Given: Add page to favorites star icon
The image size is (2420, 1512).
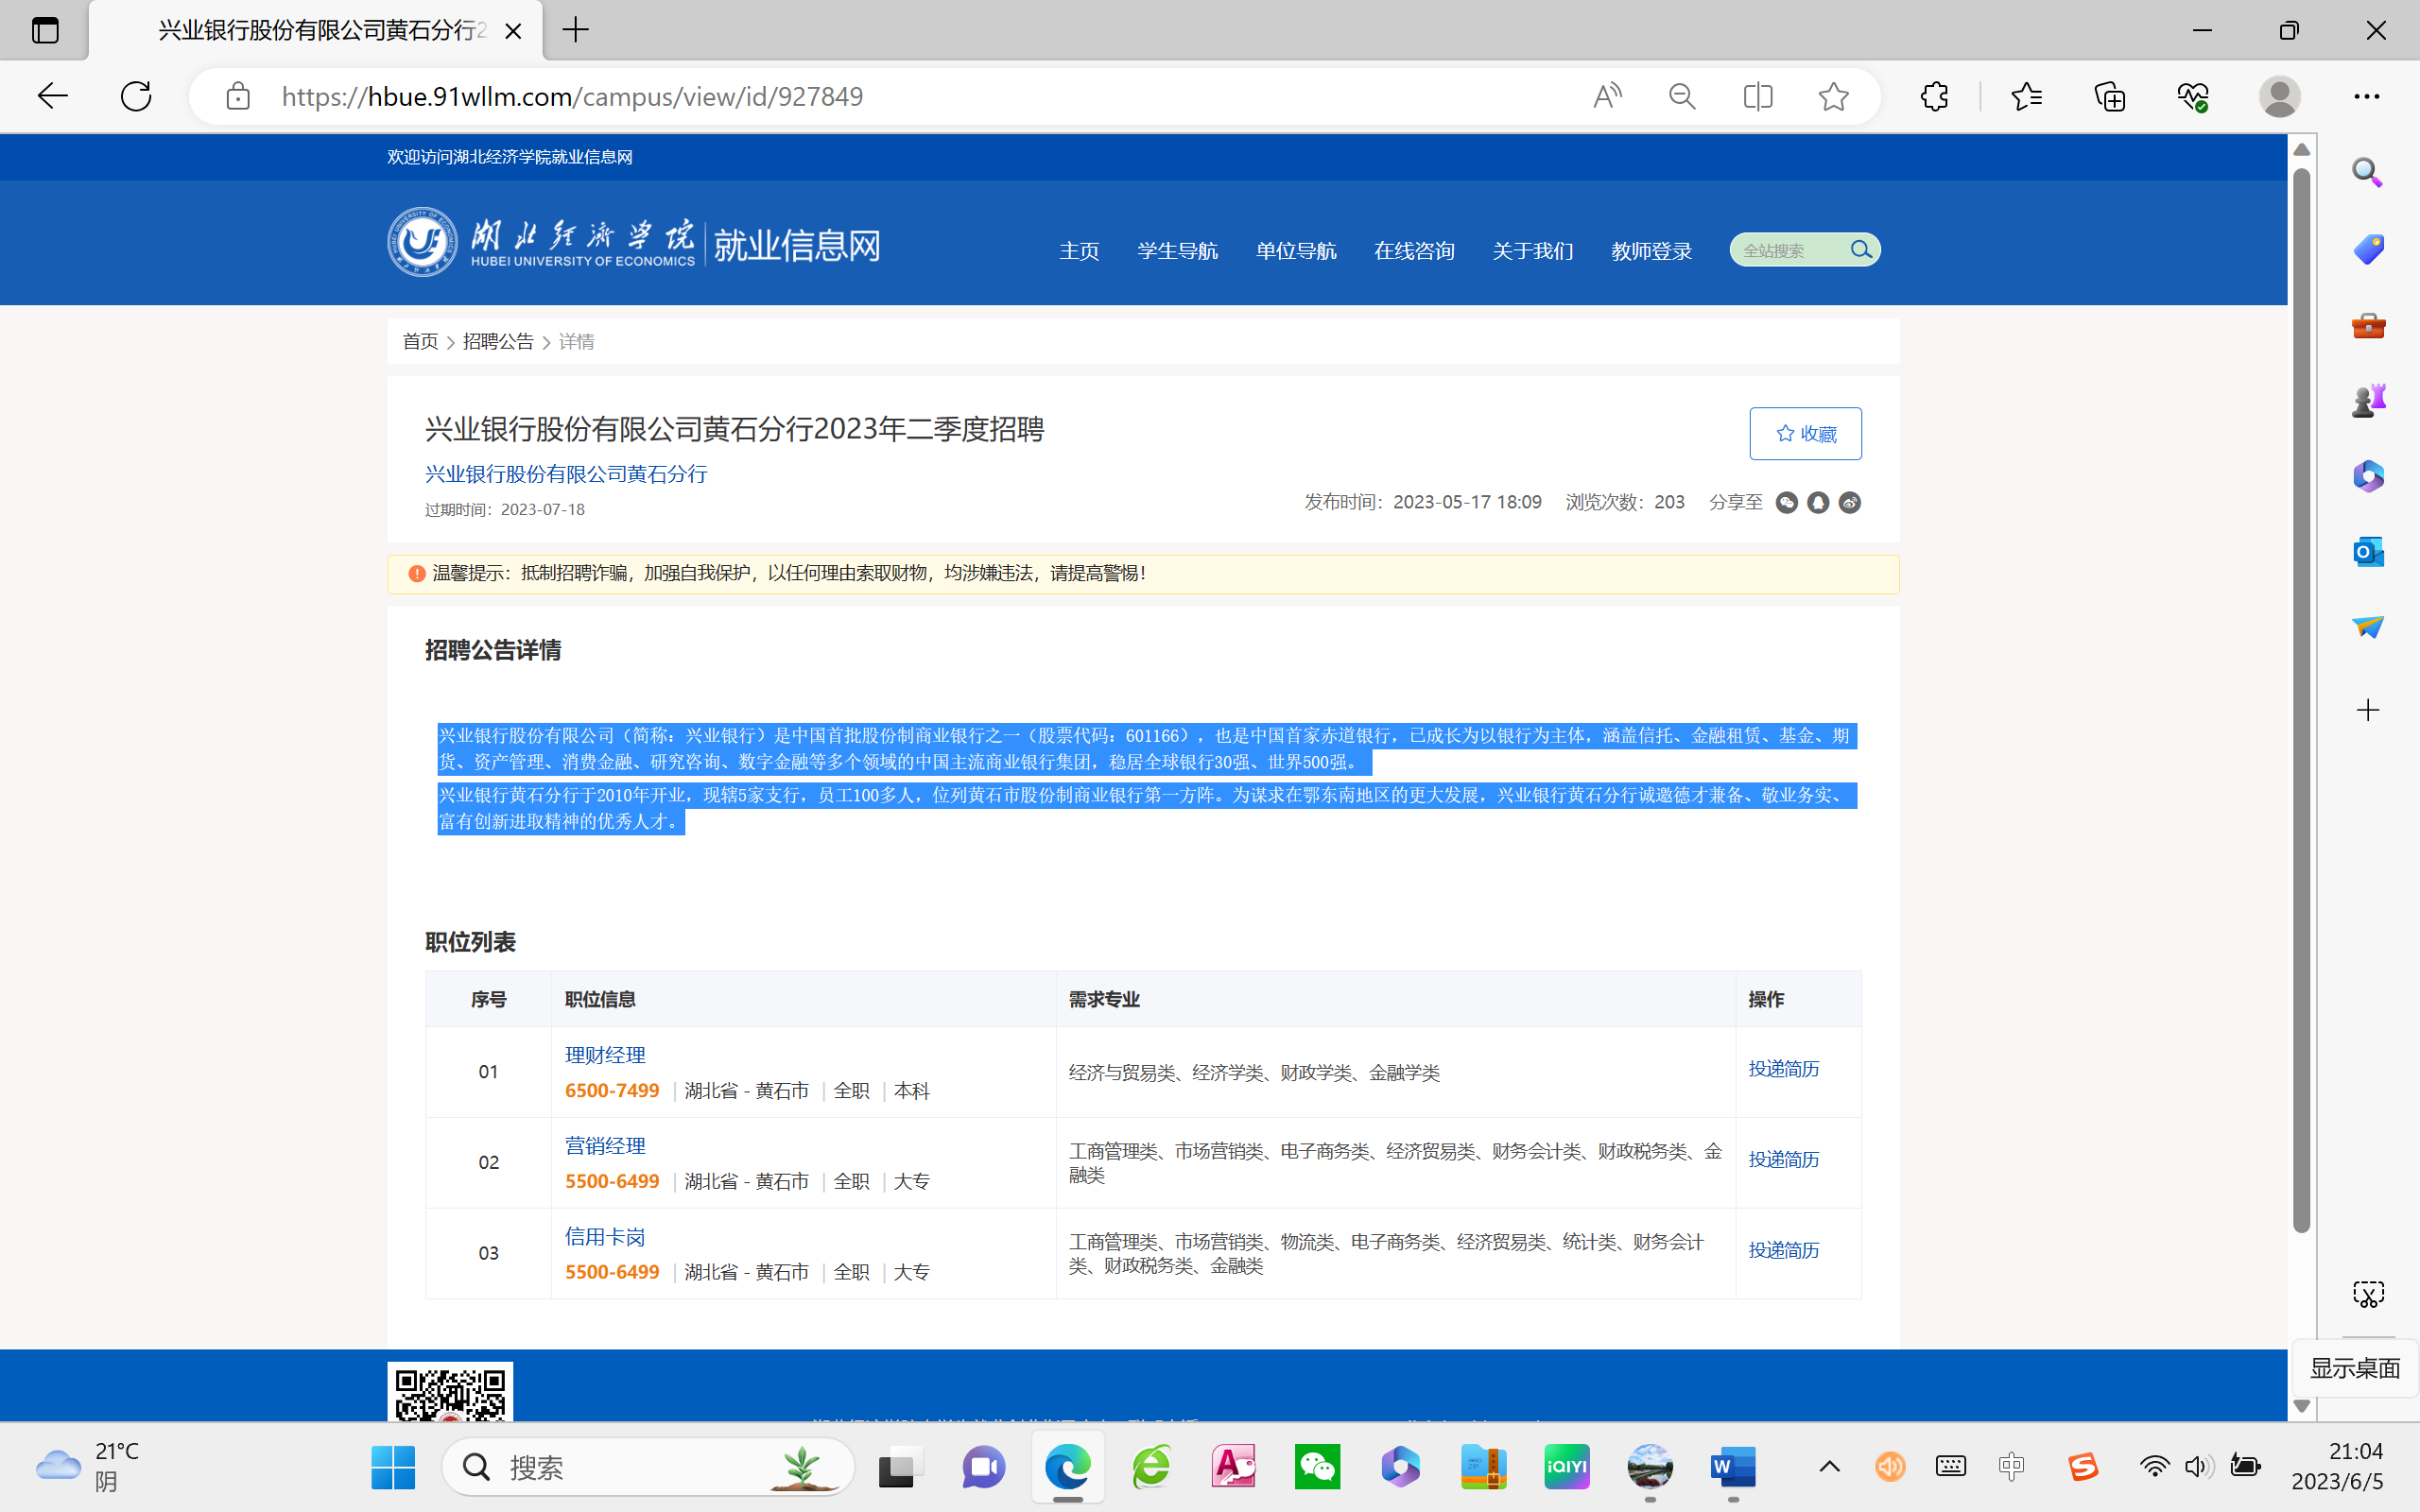Looking at the screenshot, I should pyautogui.click(x=1833, y=97).
